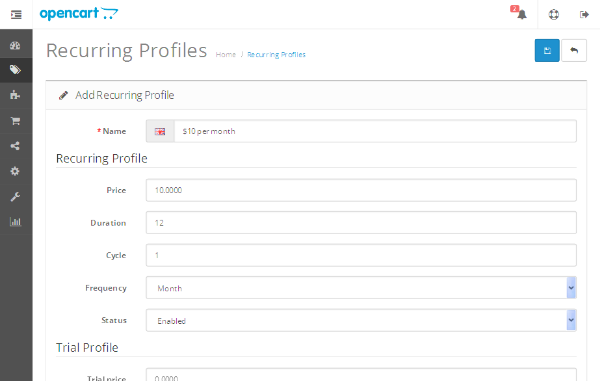The image size is (600, 381).
Task: Open the Status dropdown
Action: (x=361, y=320)
